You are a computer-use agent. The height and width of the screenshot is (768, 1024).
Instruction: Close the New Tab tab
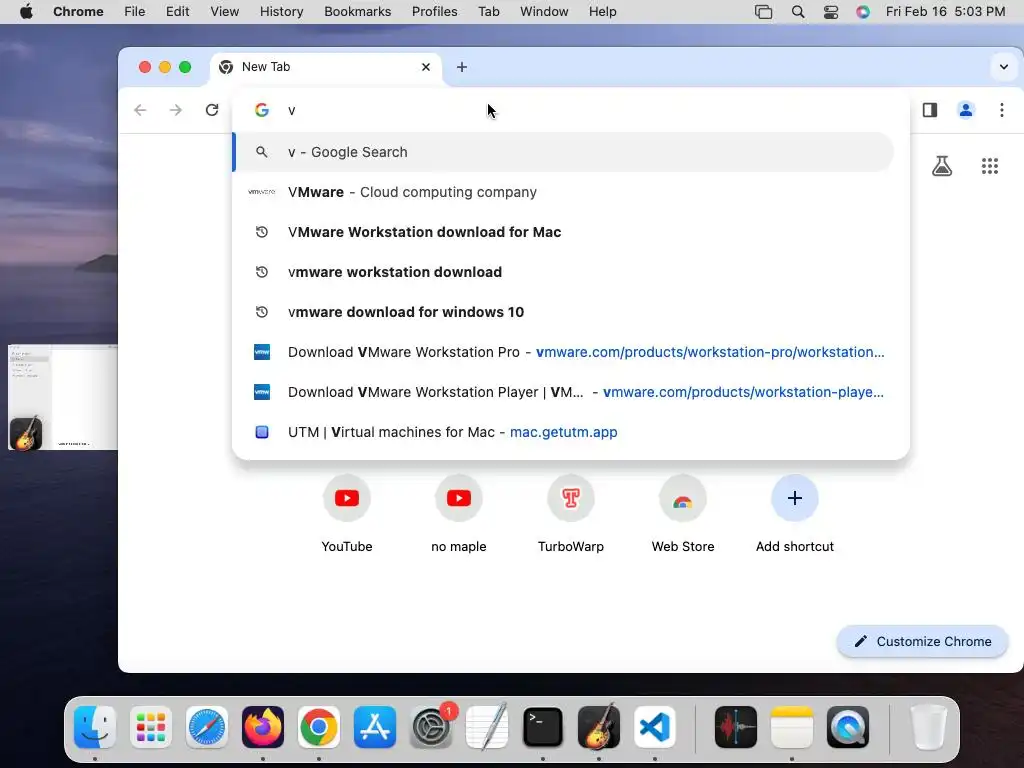coord(426,67)
